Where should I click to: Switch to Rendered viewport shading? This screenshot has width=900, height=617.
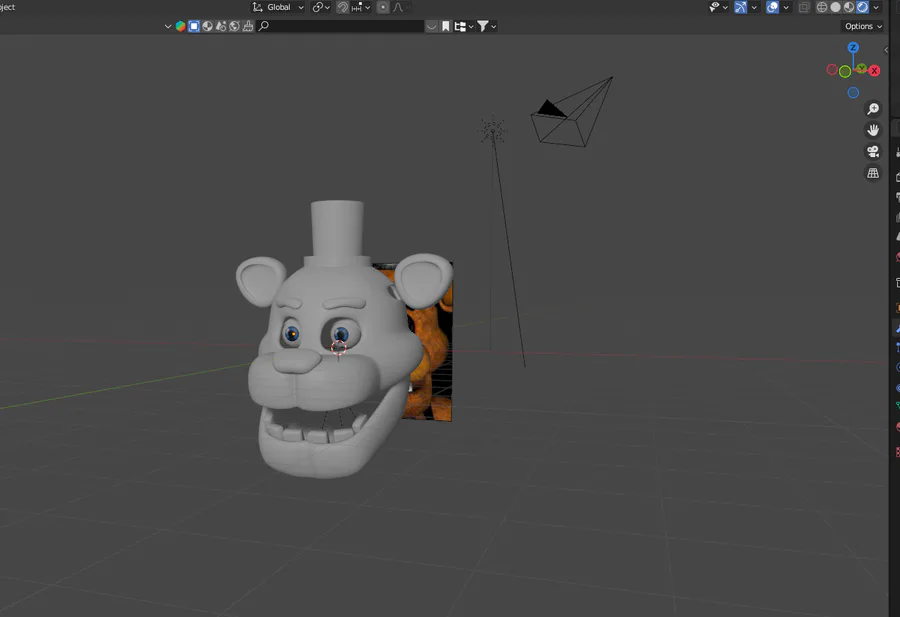tap(862, 7)
